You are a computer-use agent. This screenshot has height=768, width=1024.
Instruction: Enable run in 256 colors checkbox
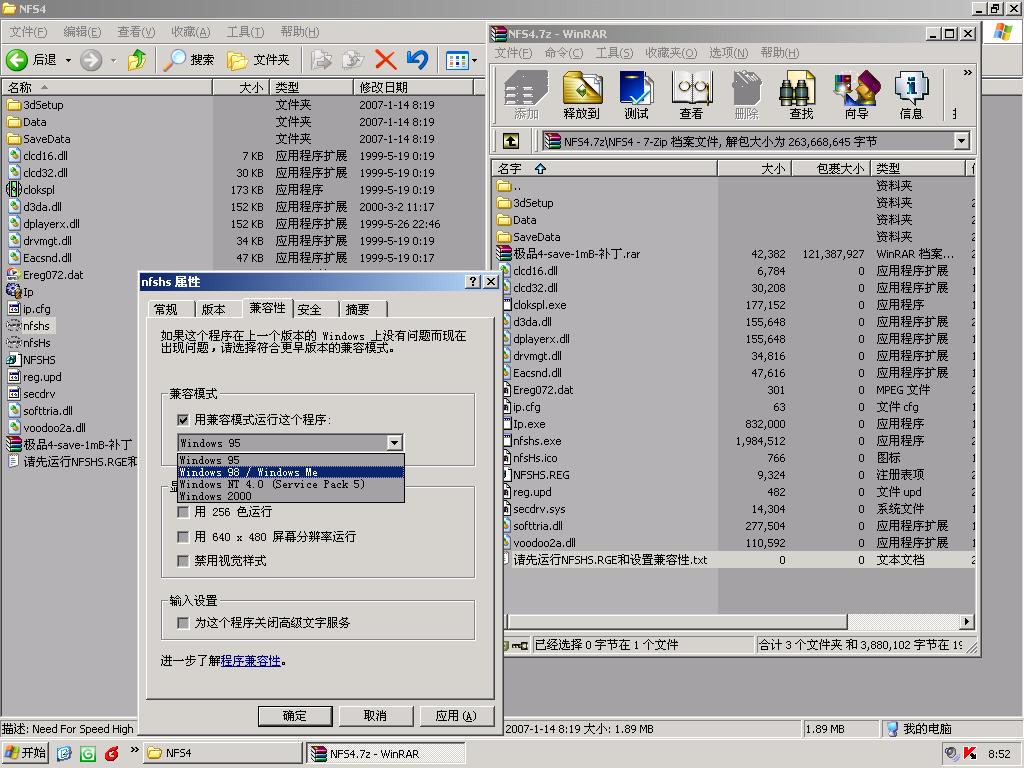point(183,512)
